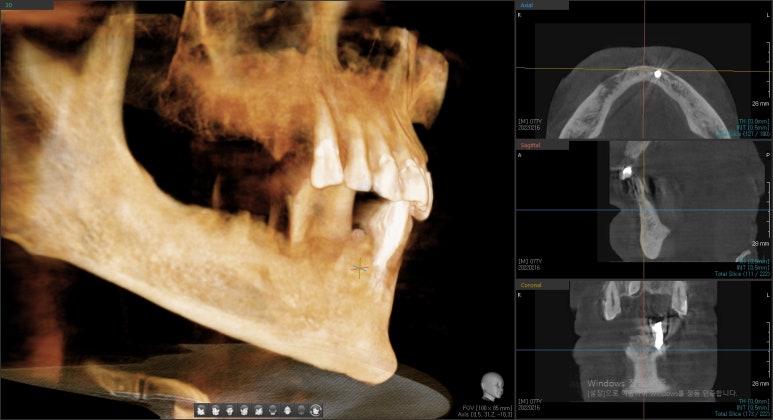Click the 26 mm scale ruler in Axial view
Image resolution: width=773 pixels, height=420 pixels.
(759, 102)
